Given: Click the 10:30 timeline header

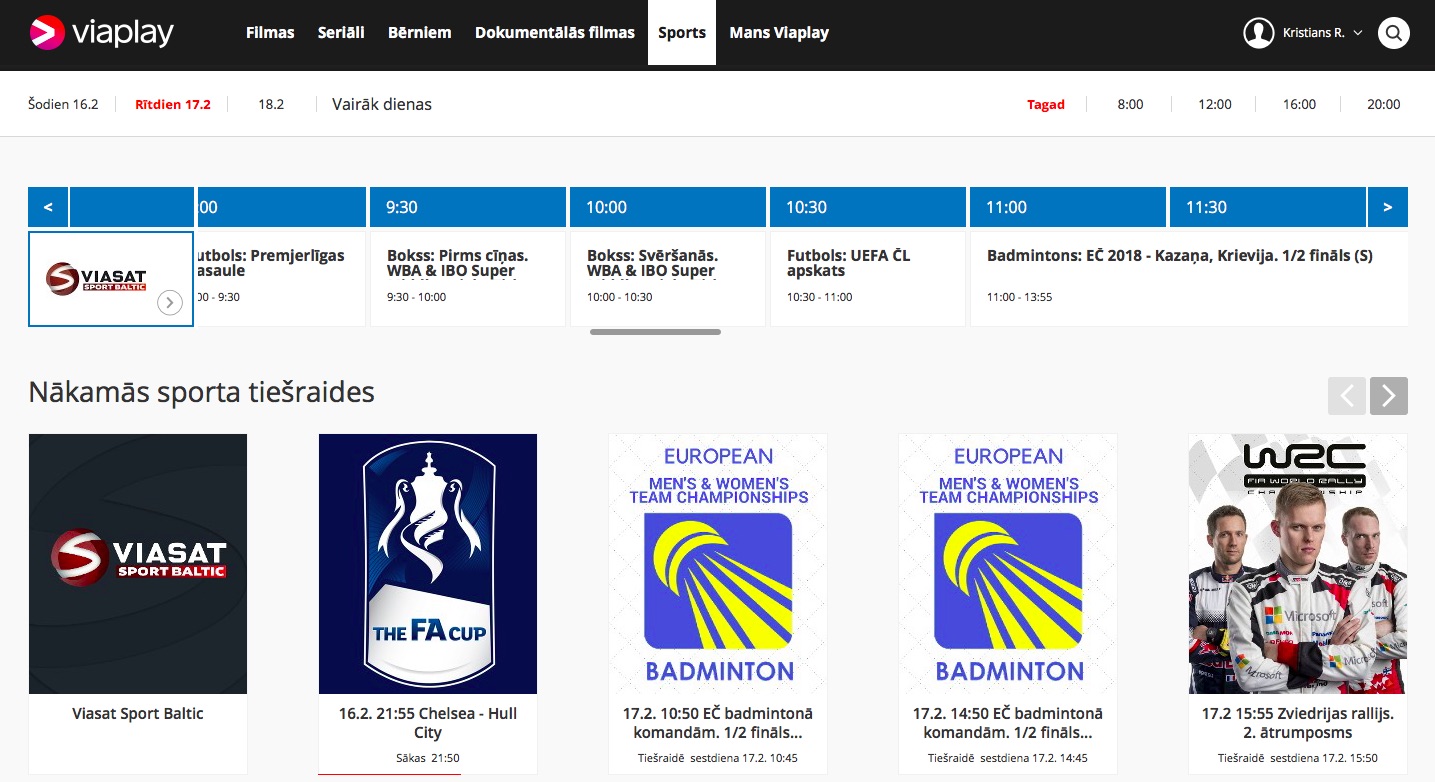Looking at the screenshot, I should (x=868, y=207).
